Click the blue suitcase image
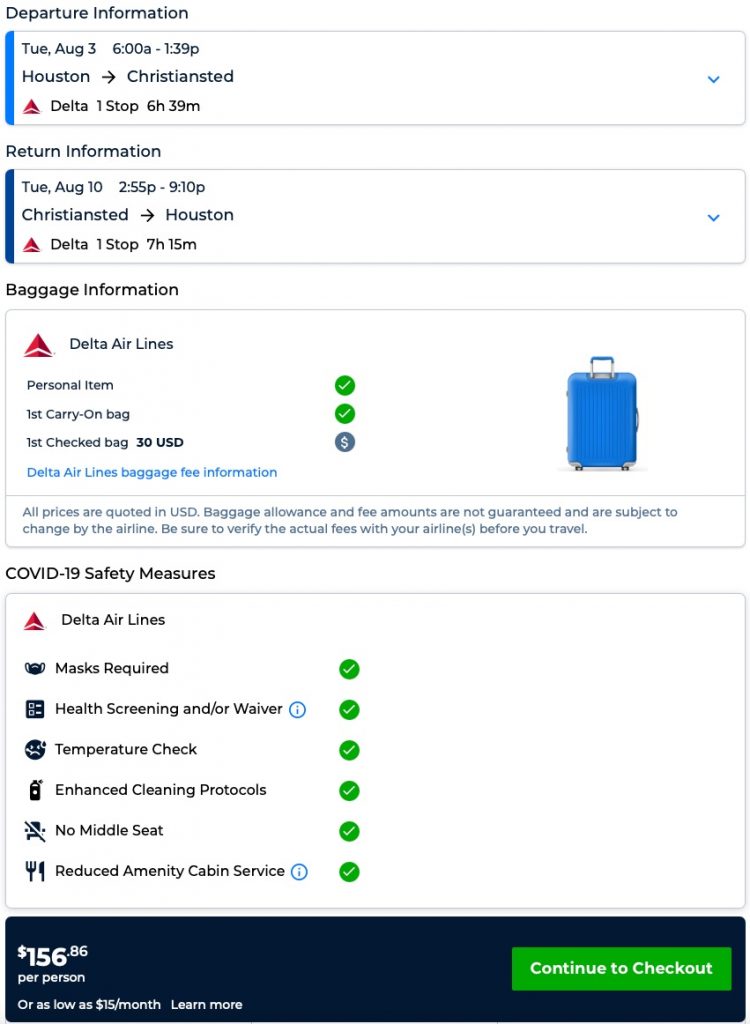 pos(602,414)
